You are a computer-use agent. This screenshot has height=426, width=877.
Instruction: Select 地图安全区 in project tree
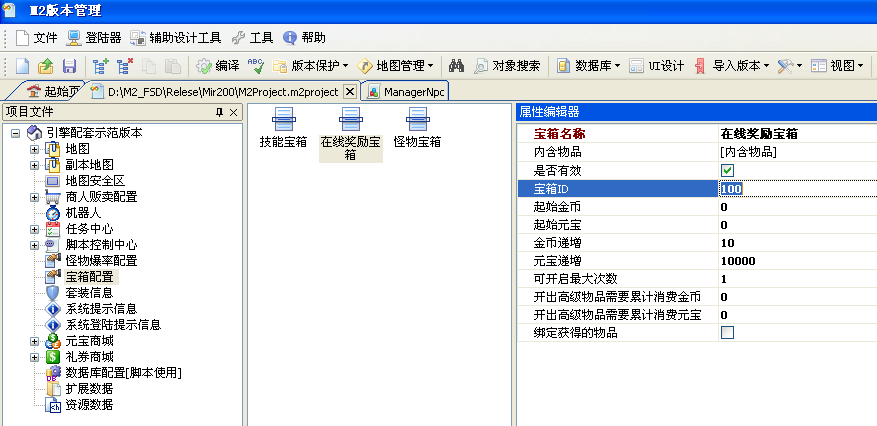pos(95,181)
